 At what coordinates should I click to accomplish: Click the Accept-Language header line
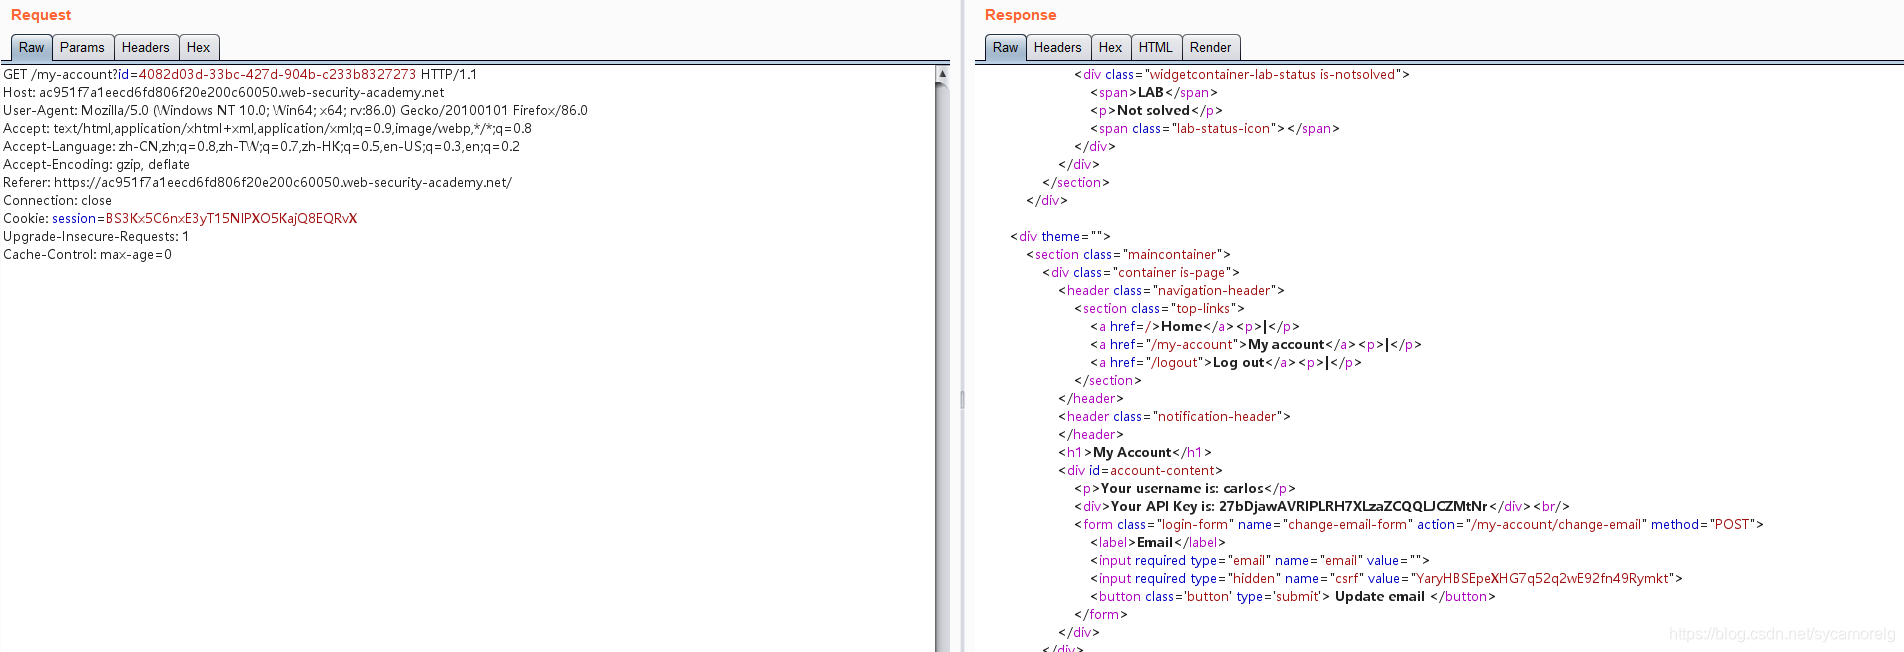(x=262, y=147)
